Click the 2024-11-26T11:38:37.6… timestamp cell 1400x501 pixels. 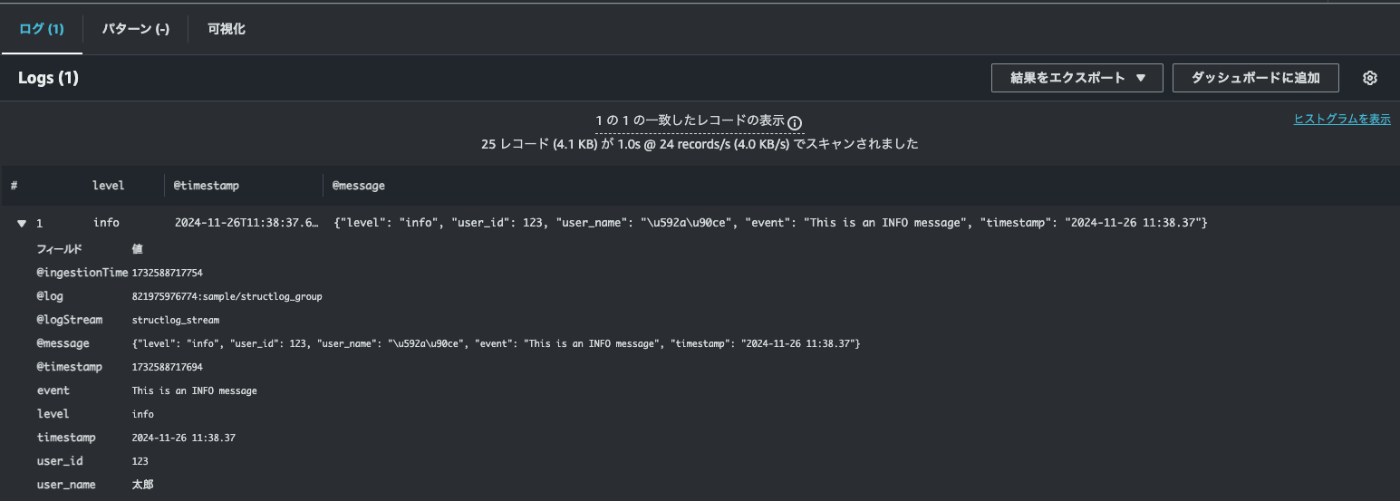[246, 223]
